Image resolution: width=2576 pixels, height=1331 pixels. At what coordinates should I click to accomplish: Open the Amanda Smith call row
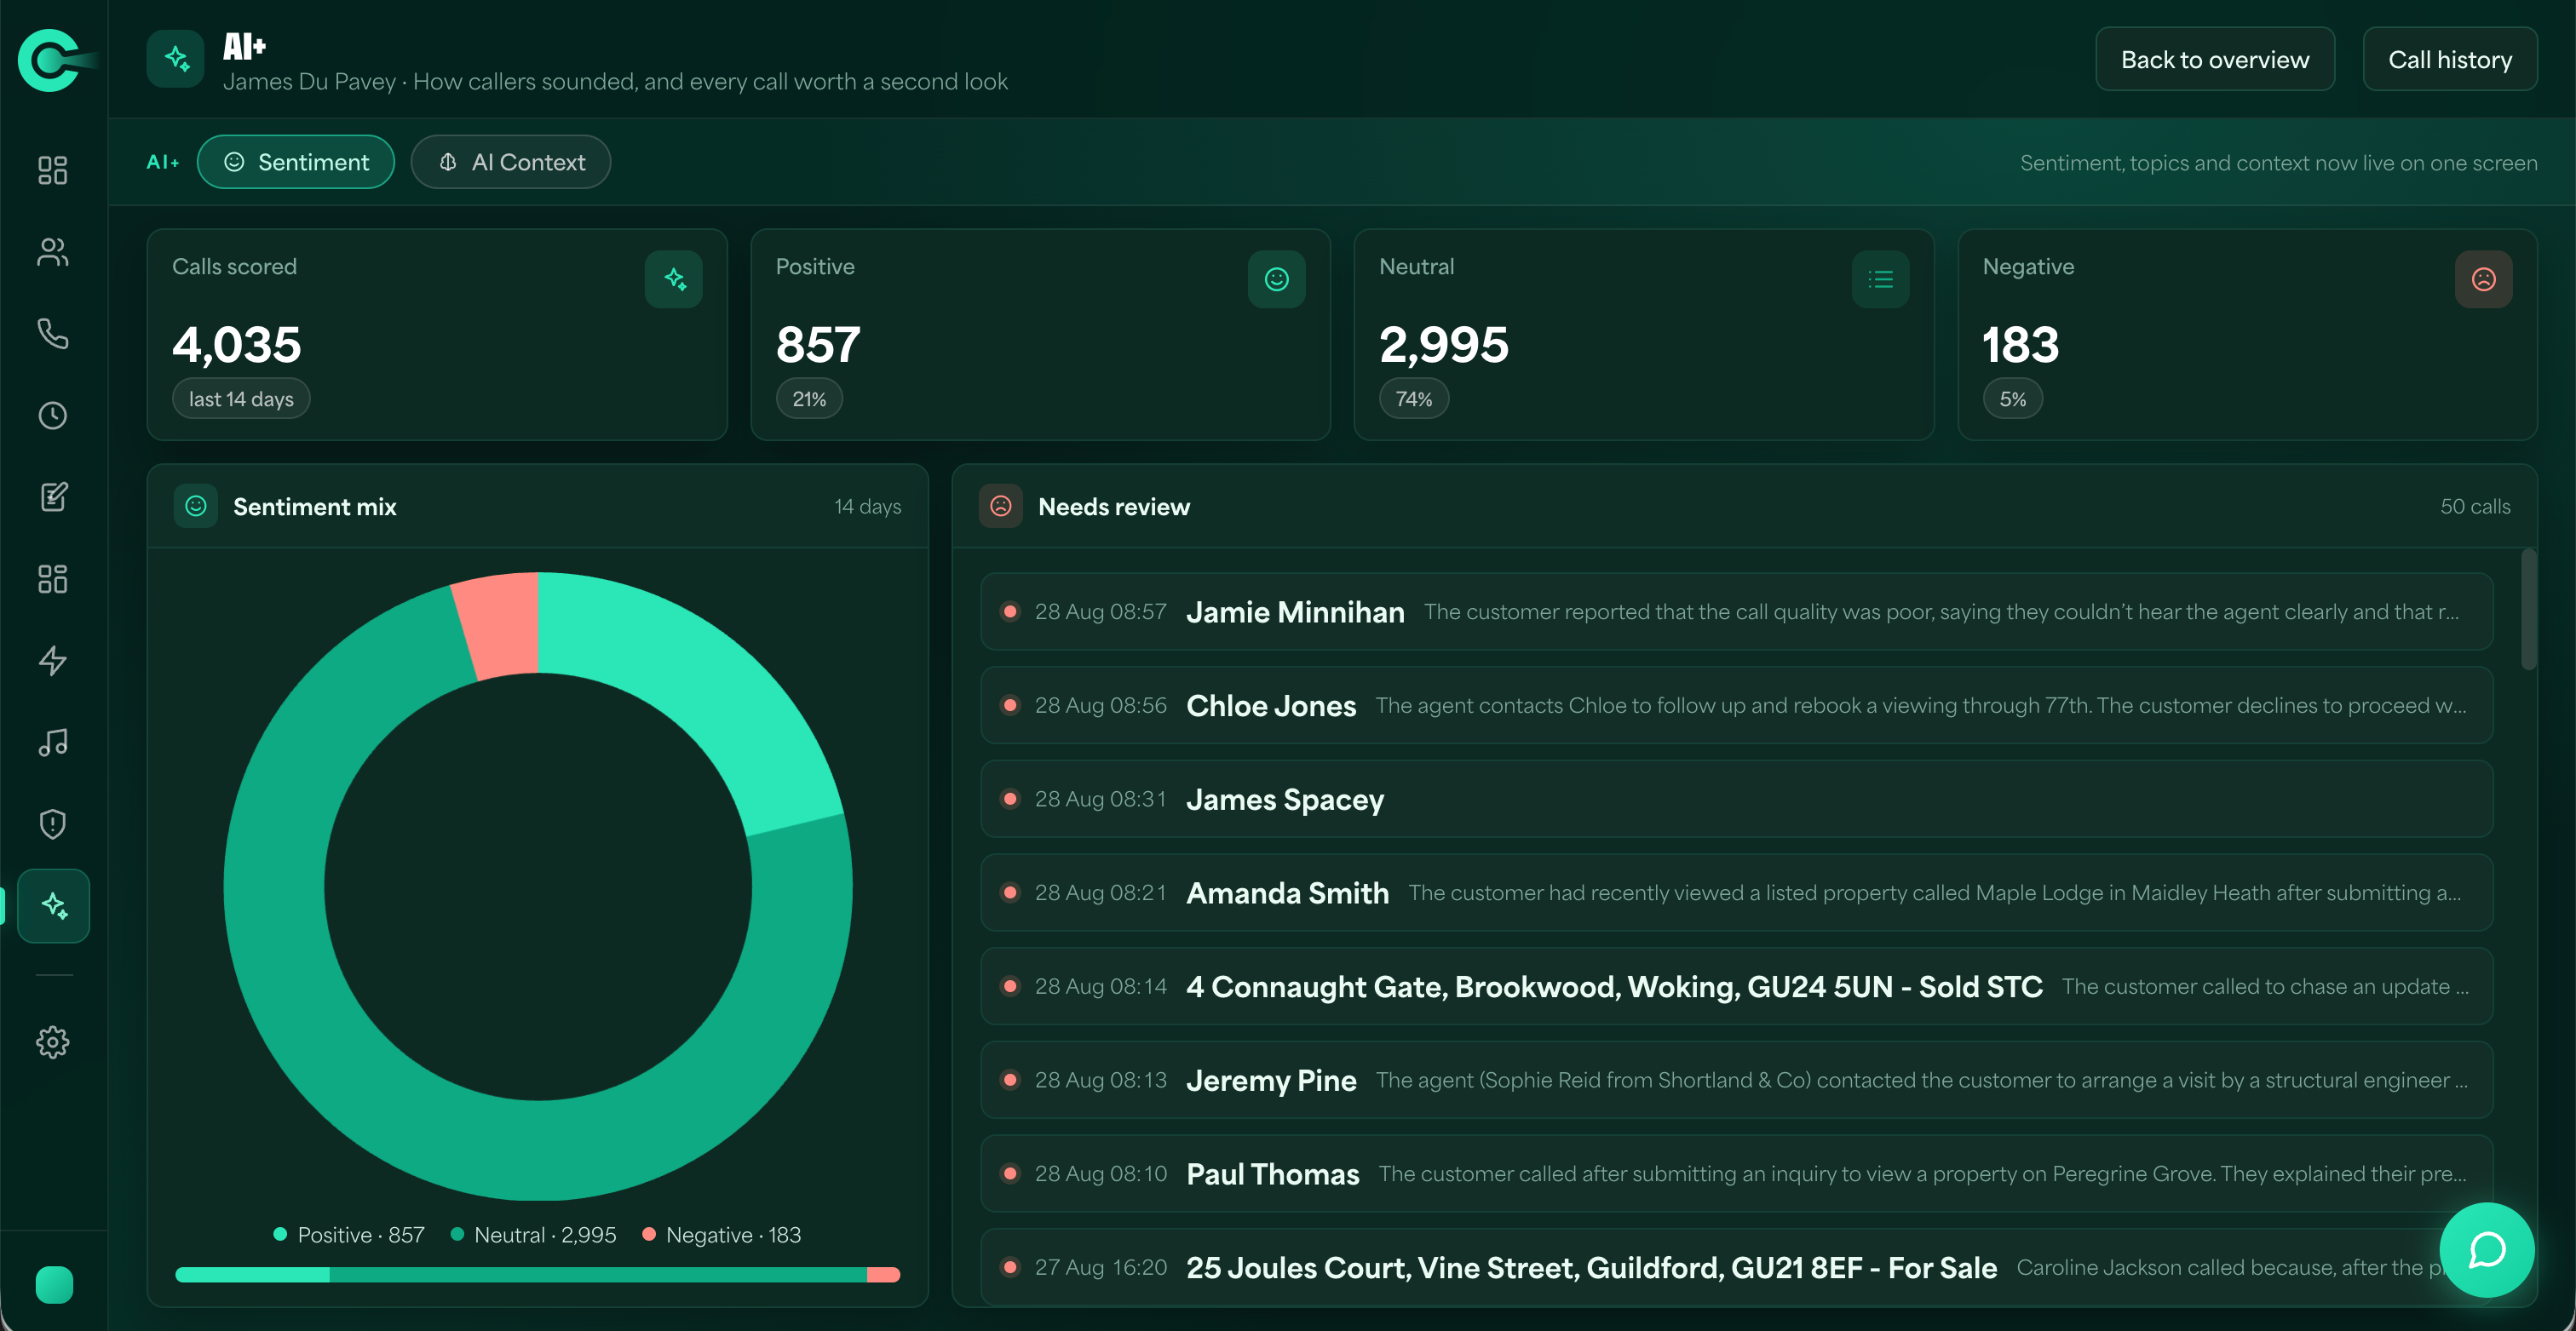pos(1737,892)
